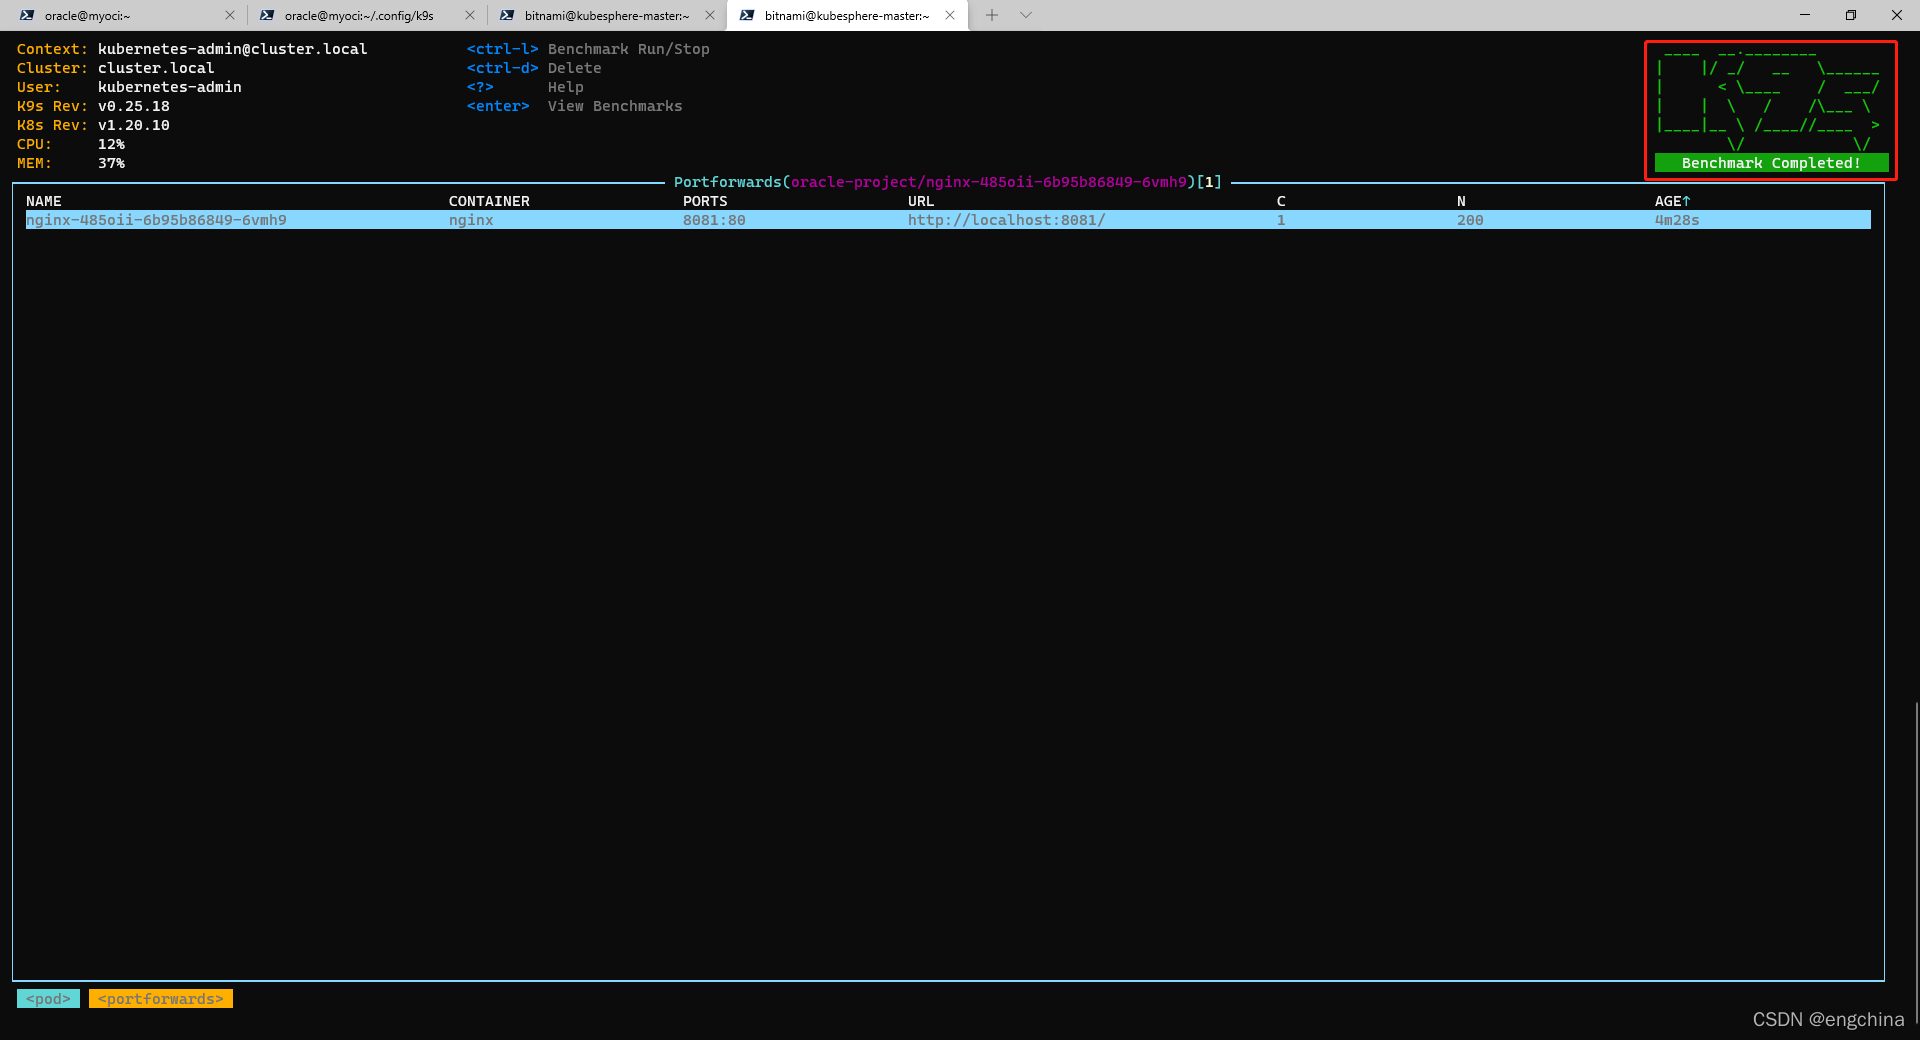Screen dimensions: 1920x1040
Task: Close the active fourth terminal tab
Action: (x=950, y=15)
